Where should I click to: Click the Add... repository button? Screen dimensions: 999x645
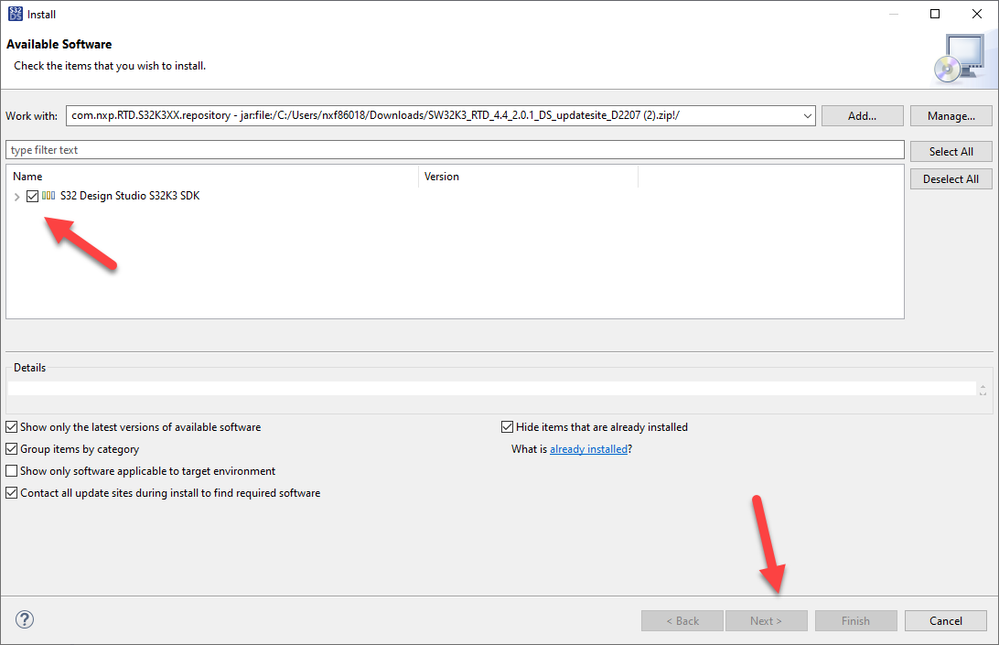pyautogui.click(x=862, y=116)
